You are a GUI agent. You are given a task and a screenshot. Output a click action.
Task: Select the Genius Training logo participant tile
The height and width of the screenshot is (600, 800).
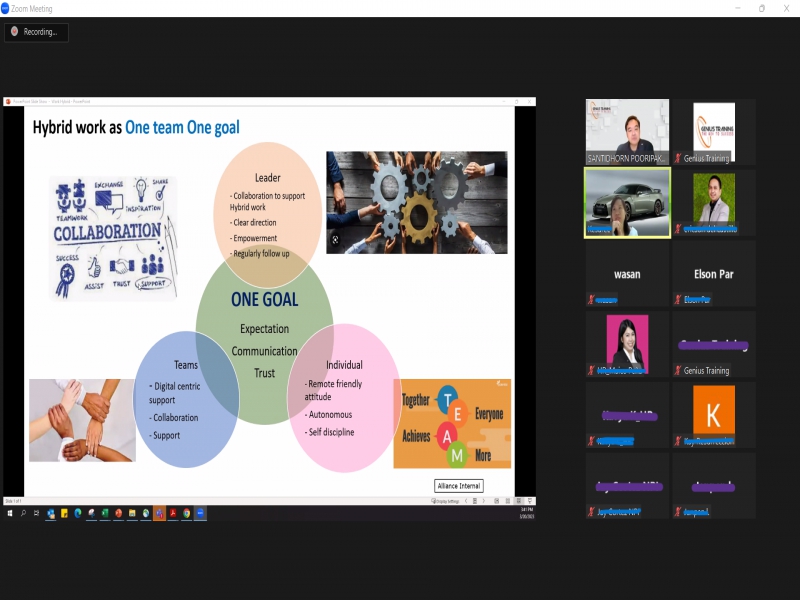click(x=714, y=132)
